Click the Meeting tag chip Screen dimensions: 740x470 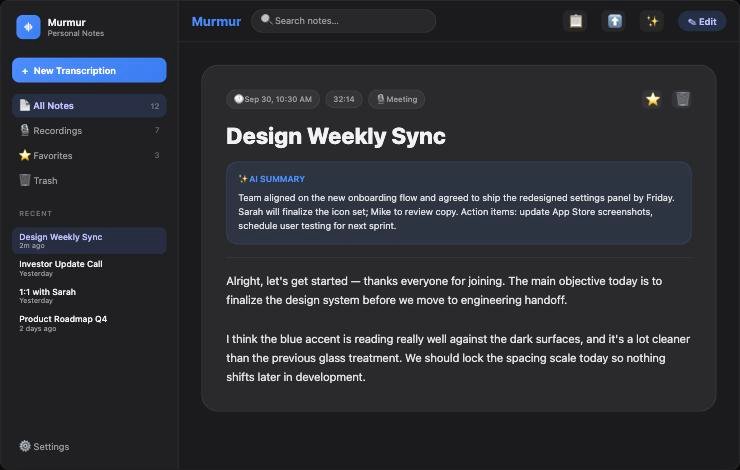click(x=396, y=99)
